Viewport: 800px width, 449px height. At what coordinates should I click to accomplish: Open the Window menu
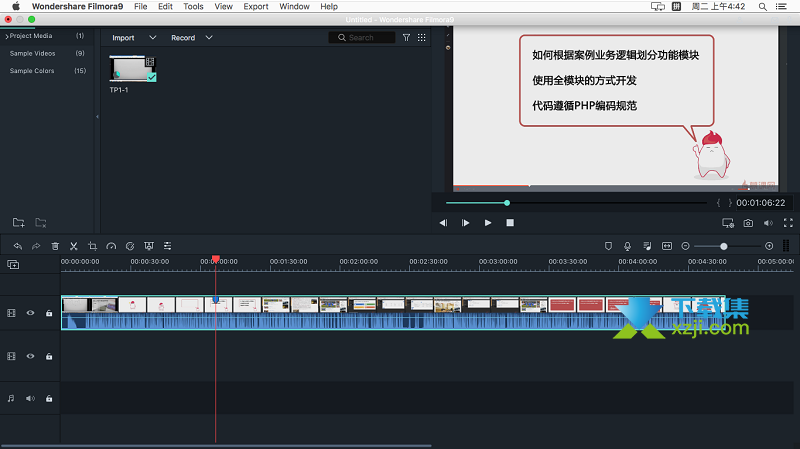tap(294, 7)
